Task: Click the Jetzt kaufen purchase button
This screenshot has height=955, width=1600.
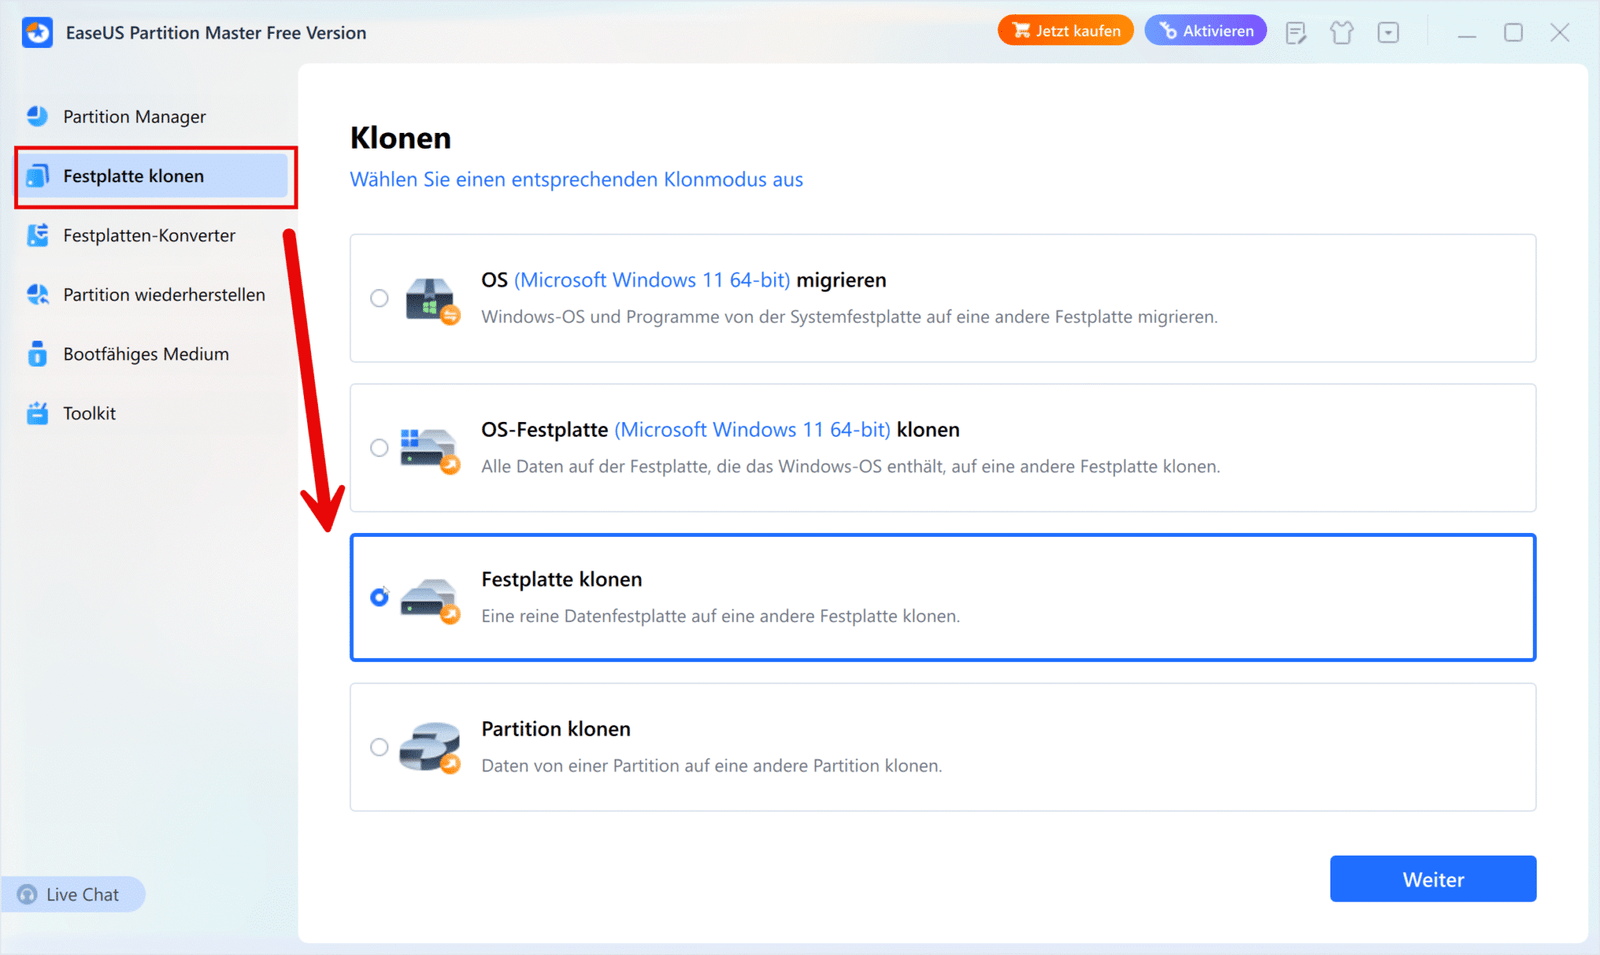Action: 1065,30
